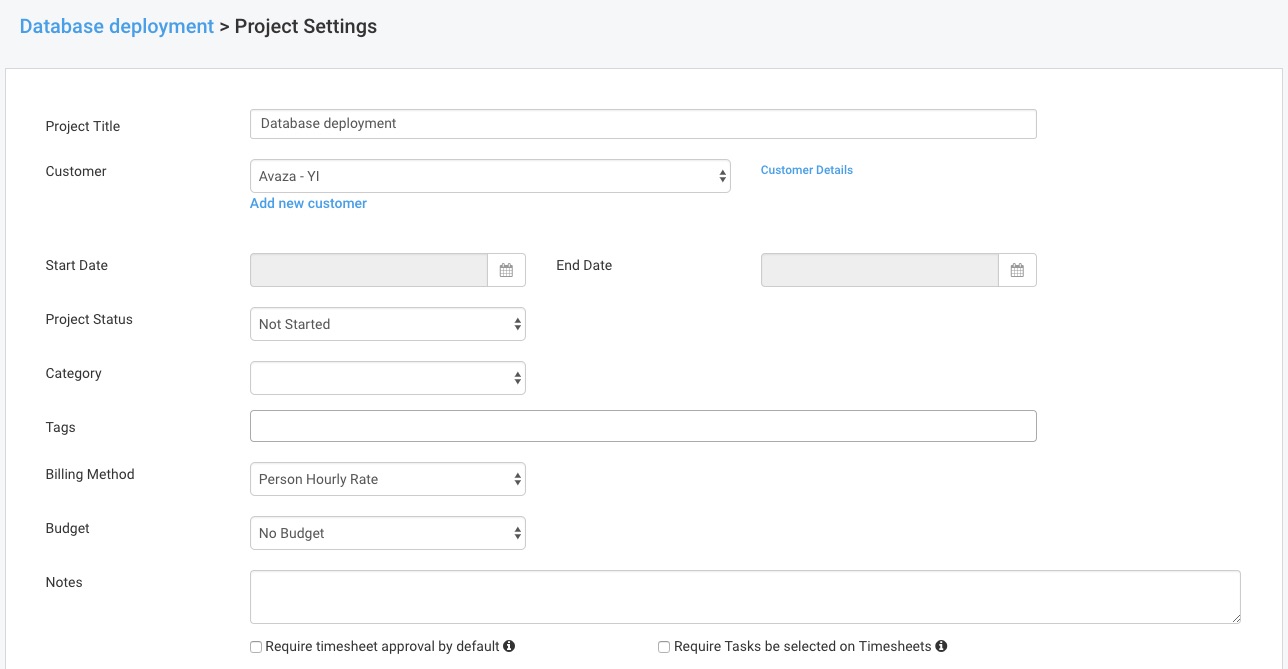Focus the Tags input field
Screen dimensions: 1288x669
tap(643, 426)
